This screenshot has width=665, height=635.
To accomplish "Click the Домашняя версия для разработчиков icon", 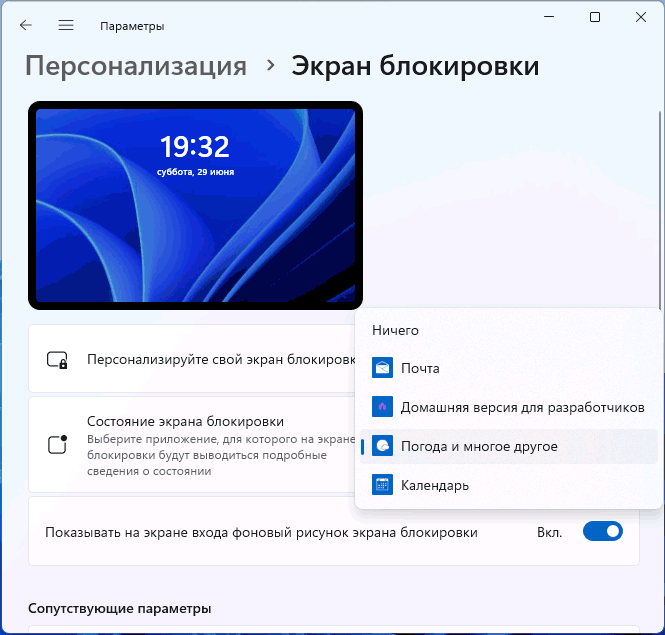I will 382,407.
